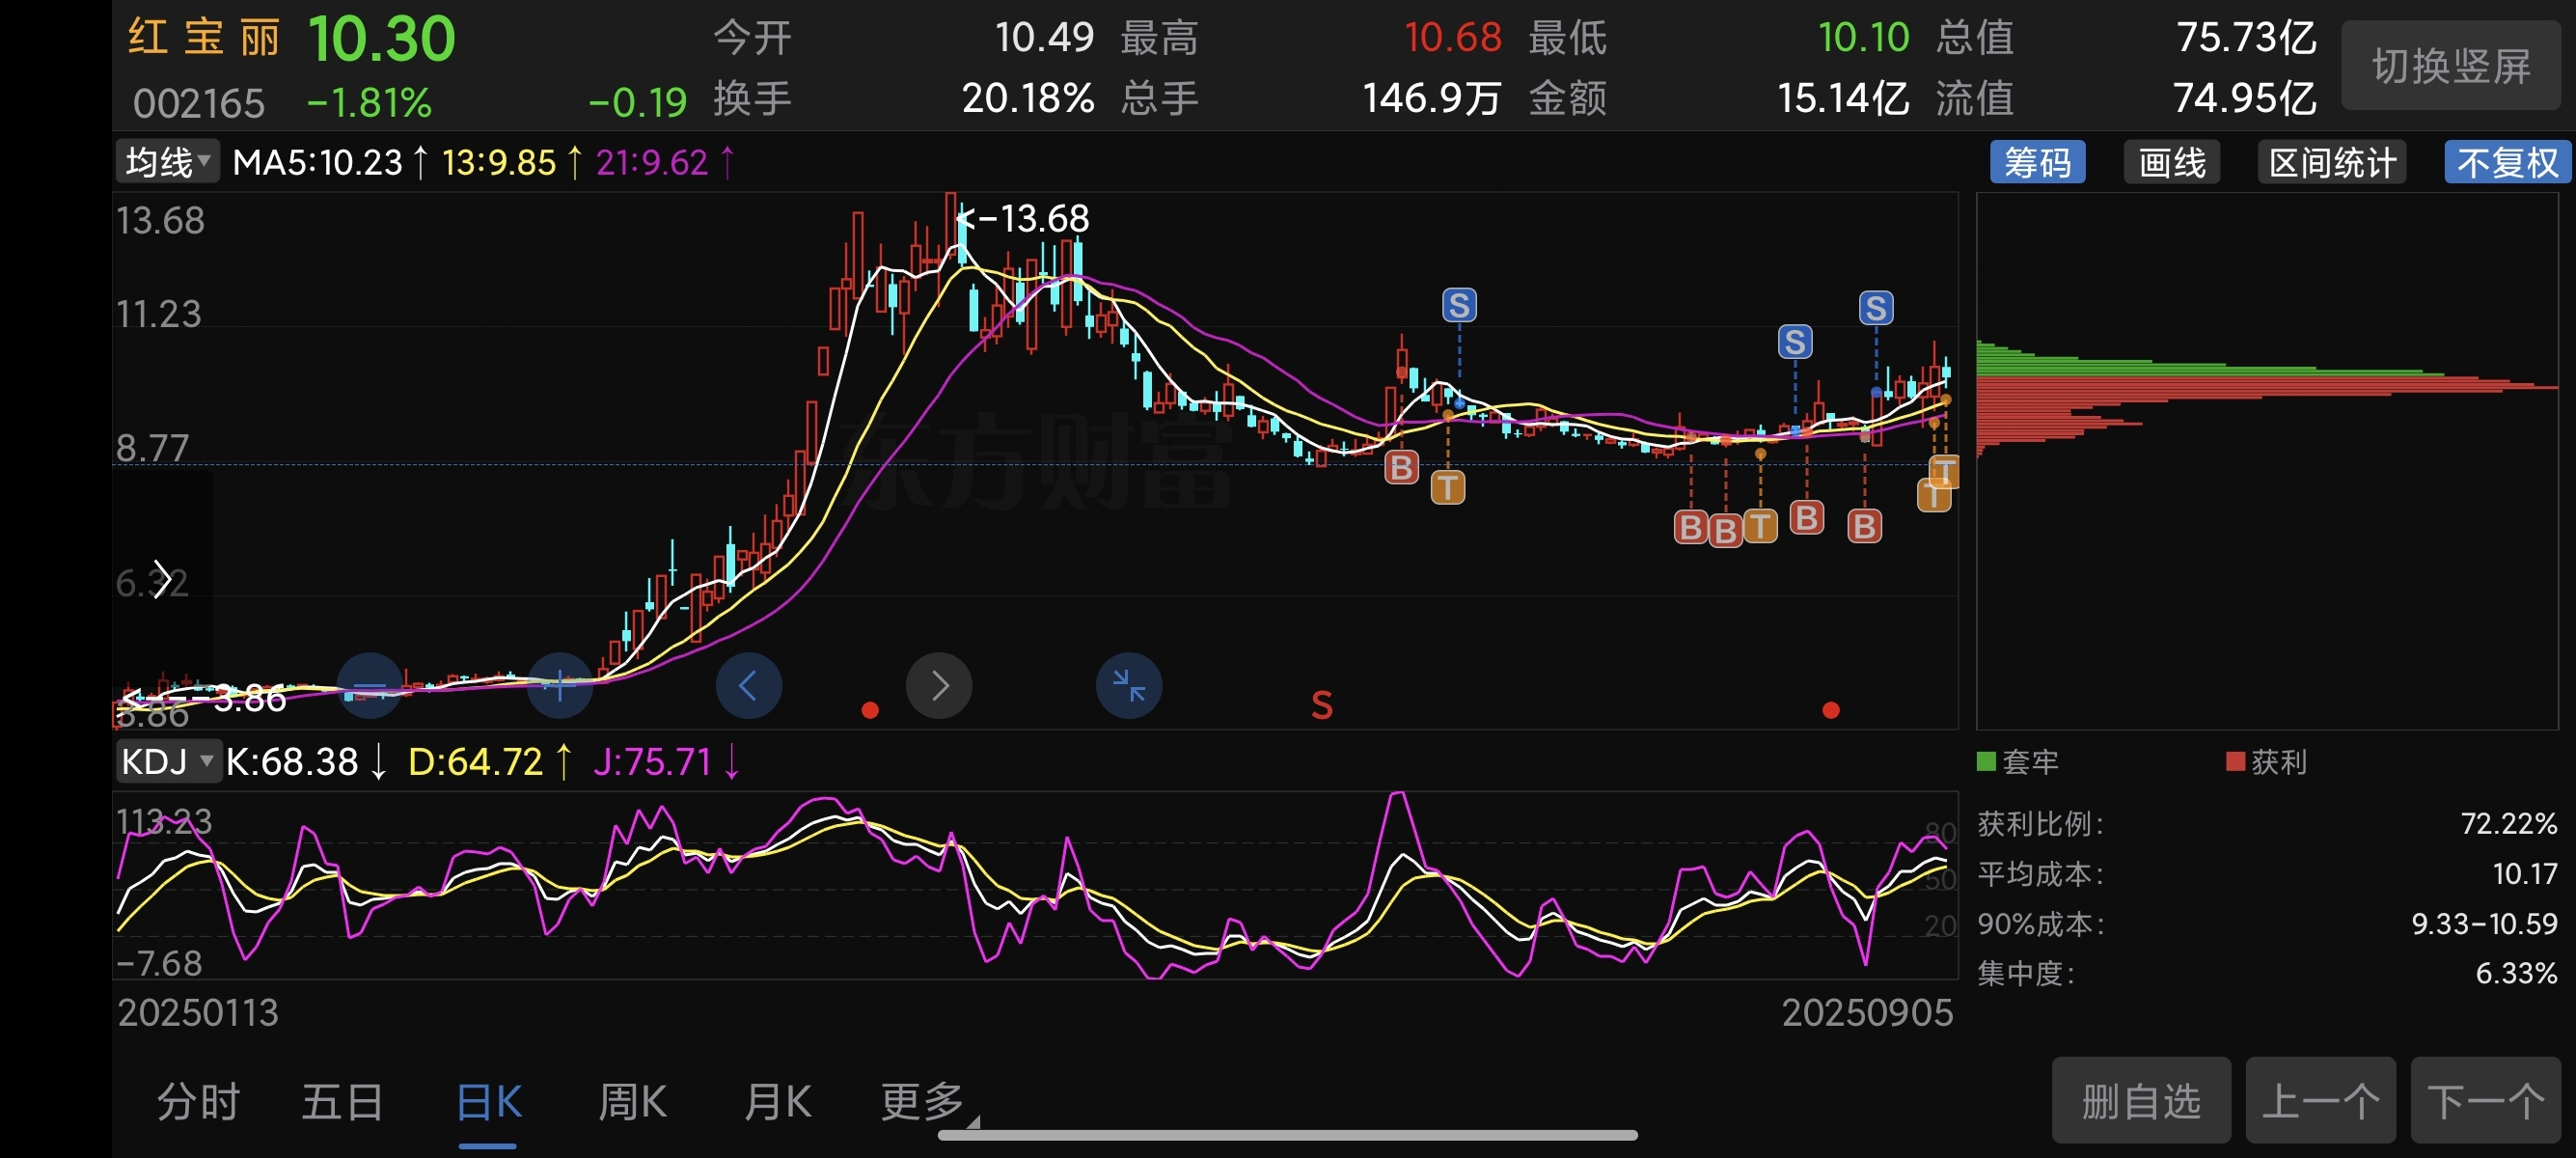Select the 月K tab

(777, 1102)
